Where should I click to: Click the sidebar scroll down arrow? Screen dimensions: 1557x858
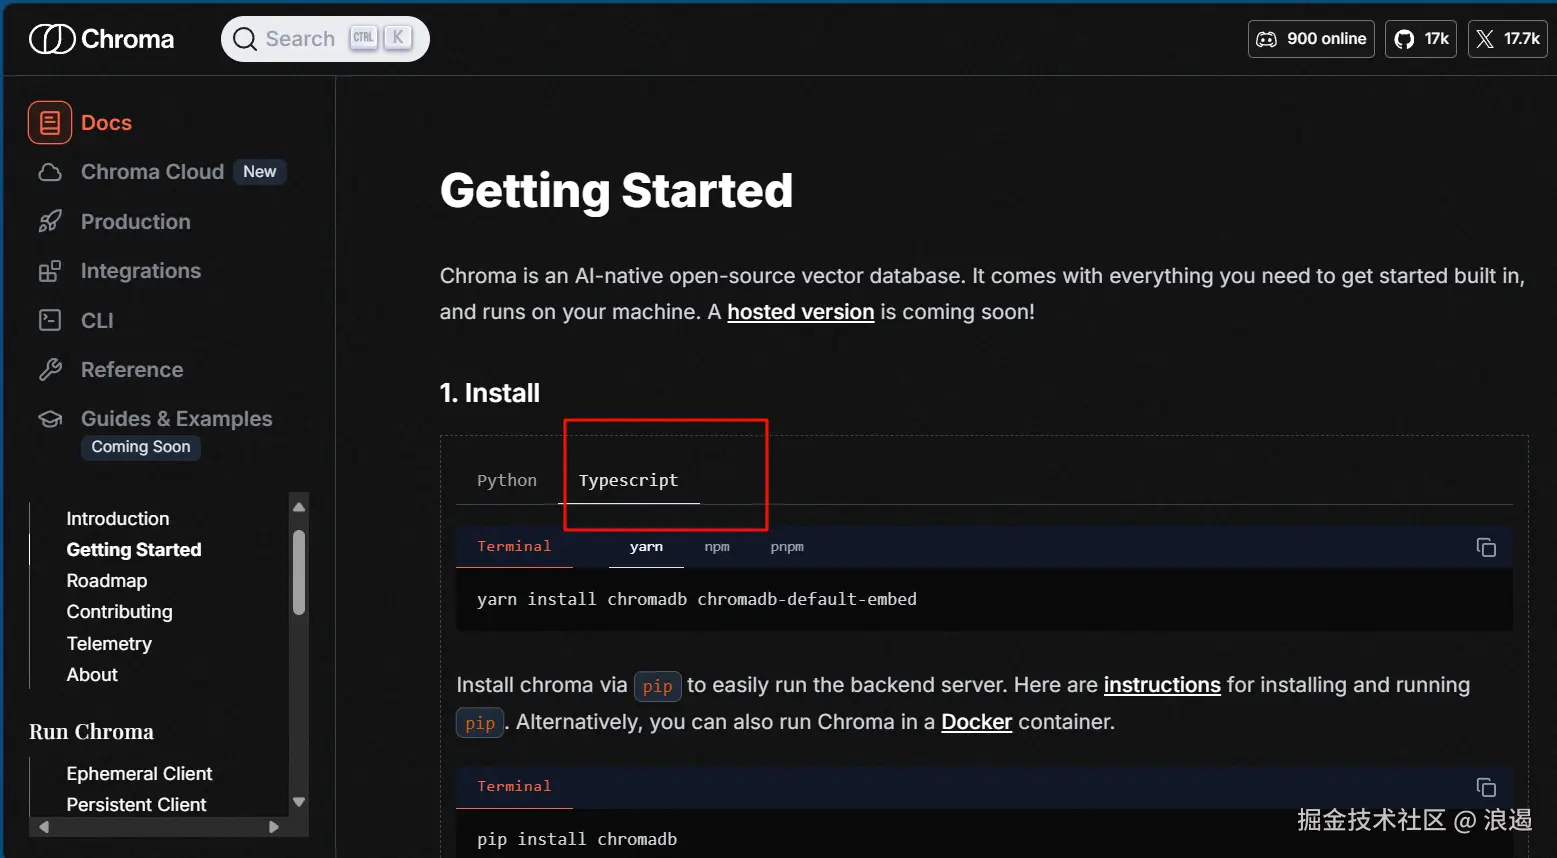(x=299, y=802)
